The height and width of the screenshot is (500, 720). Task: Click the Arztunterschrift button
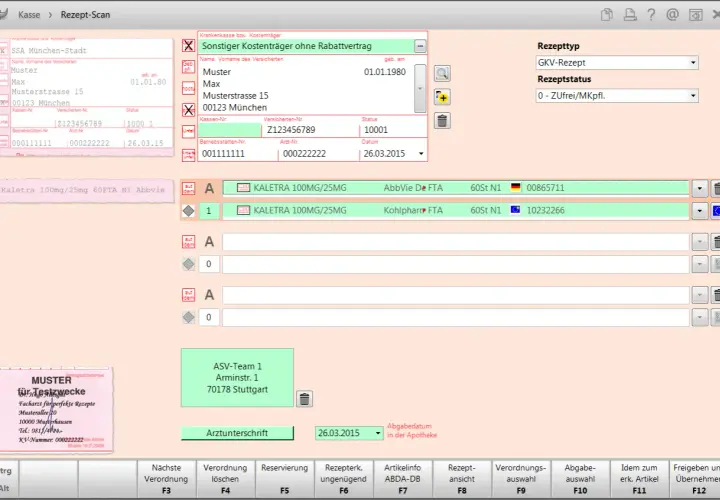[x=237, y=433]
